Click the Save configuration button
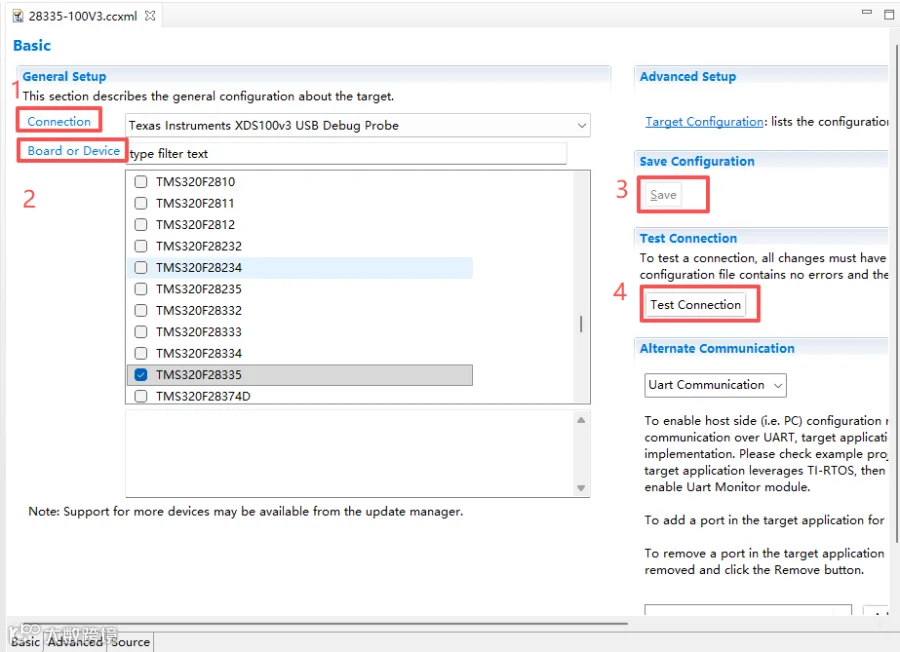Screen dimensions: 900x652 click(663, 195)
